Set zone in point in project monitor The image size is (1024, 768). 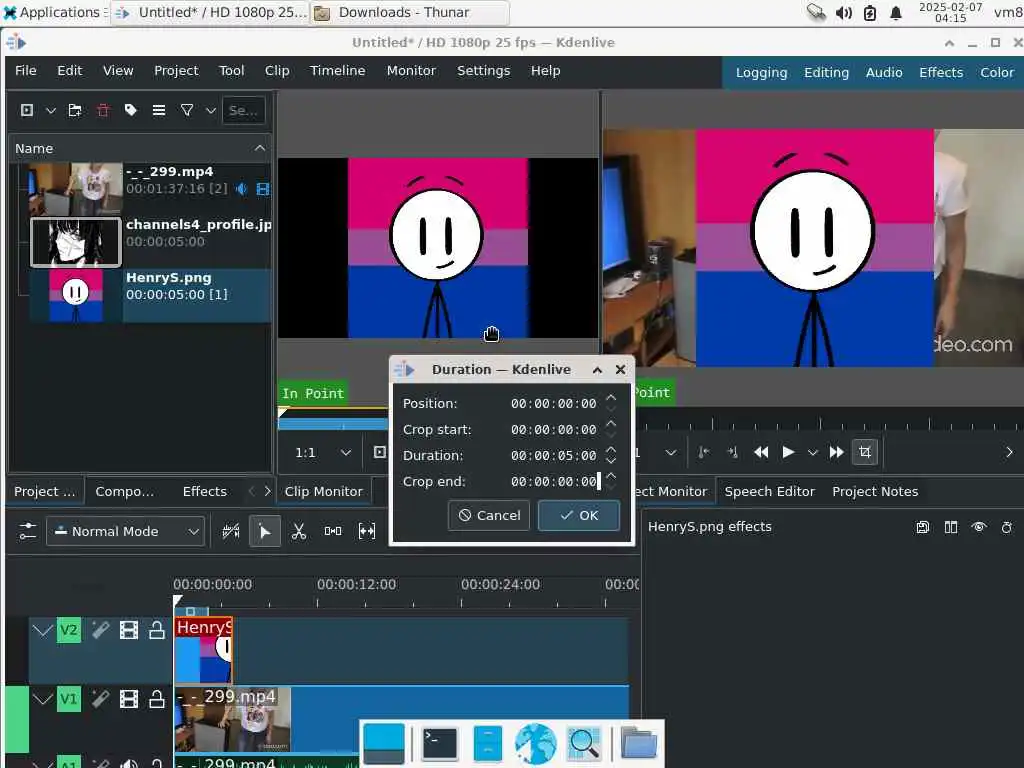point(704,452)
